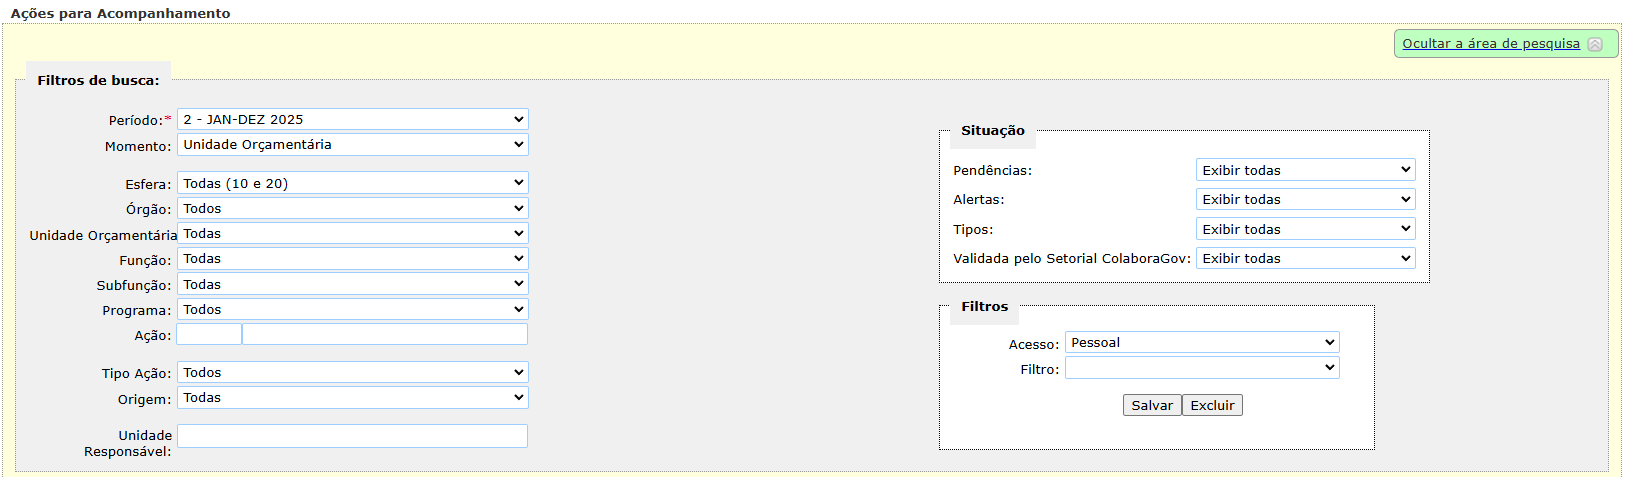Viewport: 1627px width, 477px height.
Task: Expand the Momento dropdown
Action: click(x=352, y=145)
